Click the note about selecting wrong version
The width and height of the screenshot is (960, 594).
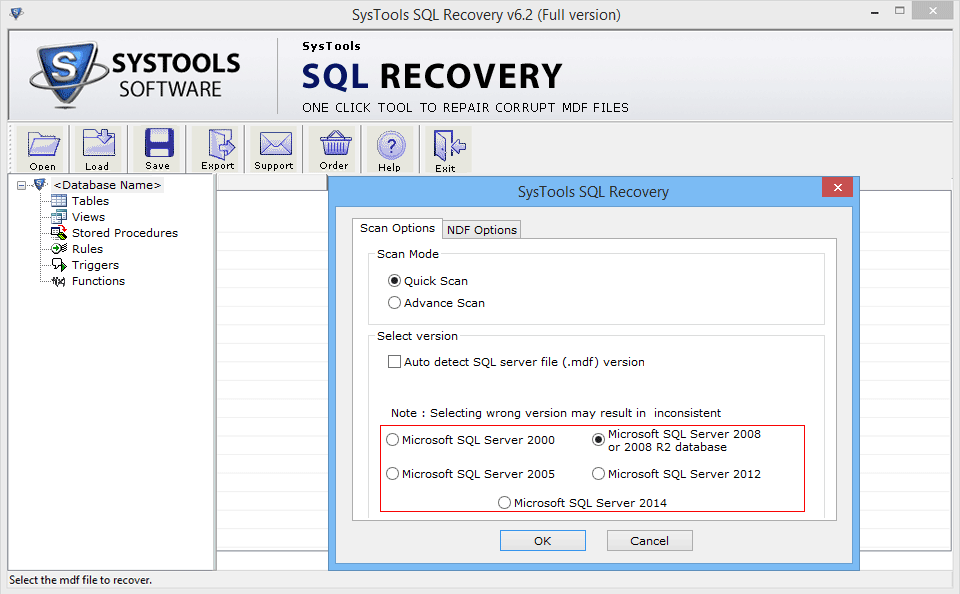(556, 413)
